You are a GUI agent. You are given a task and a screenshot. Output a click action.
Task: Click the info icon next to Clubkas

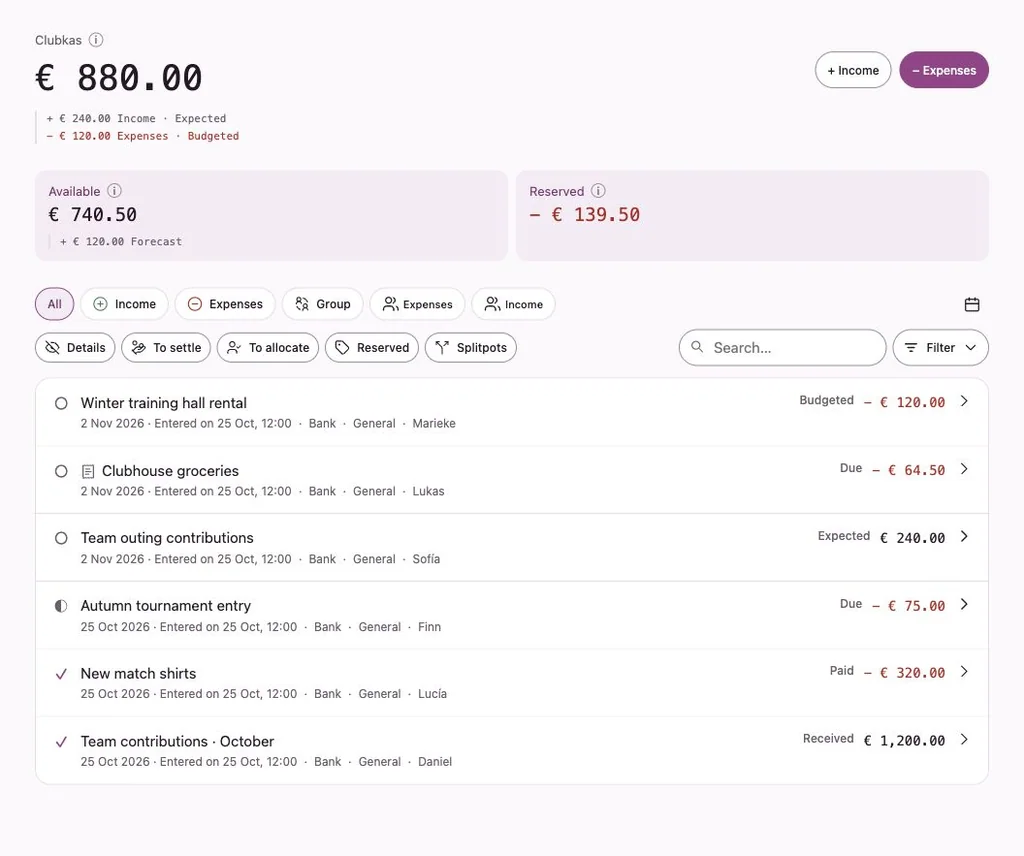[96, 40]
